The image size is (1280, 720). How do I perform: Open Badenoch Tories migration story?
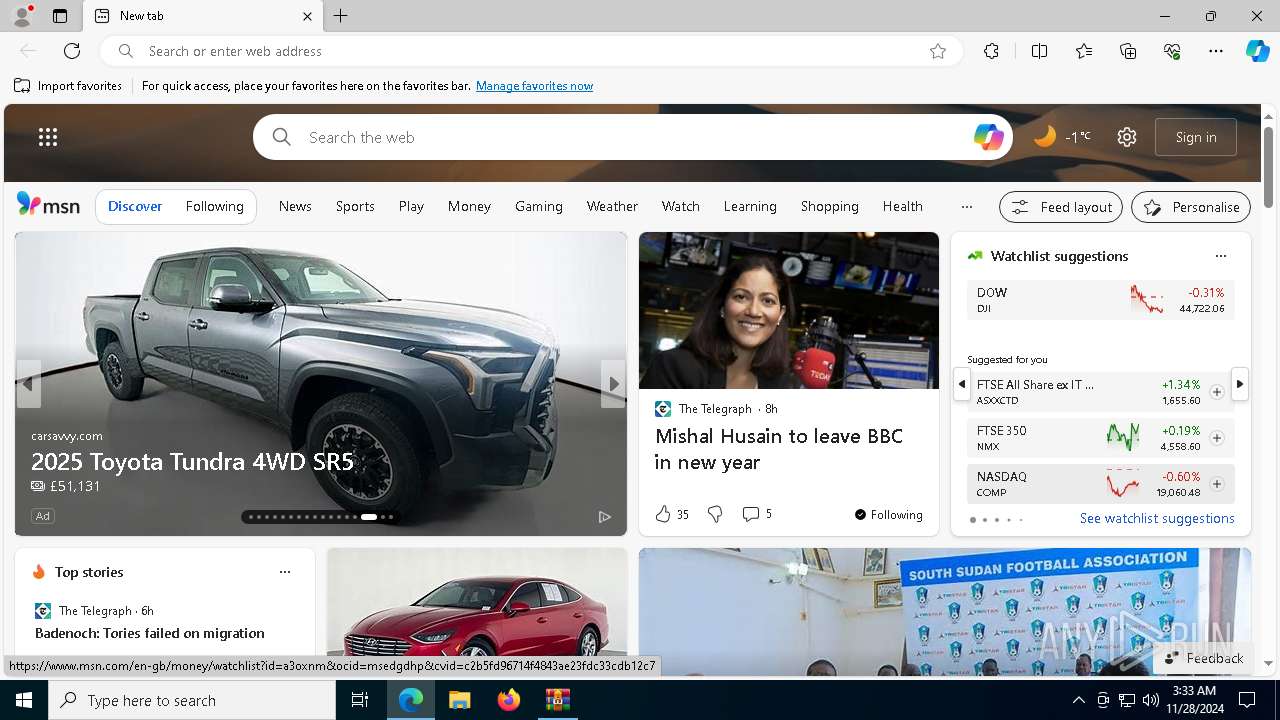[150, 633]
